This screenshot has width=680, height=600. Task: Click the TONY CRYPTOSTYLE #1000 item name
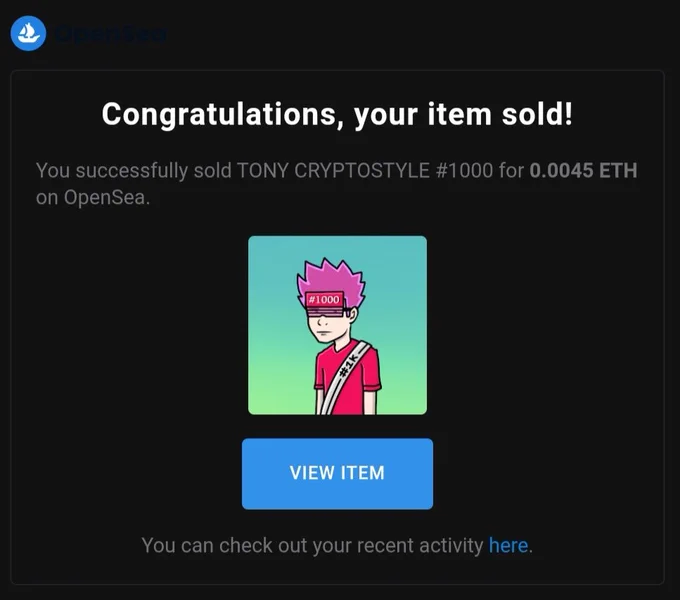point(365,170)
